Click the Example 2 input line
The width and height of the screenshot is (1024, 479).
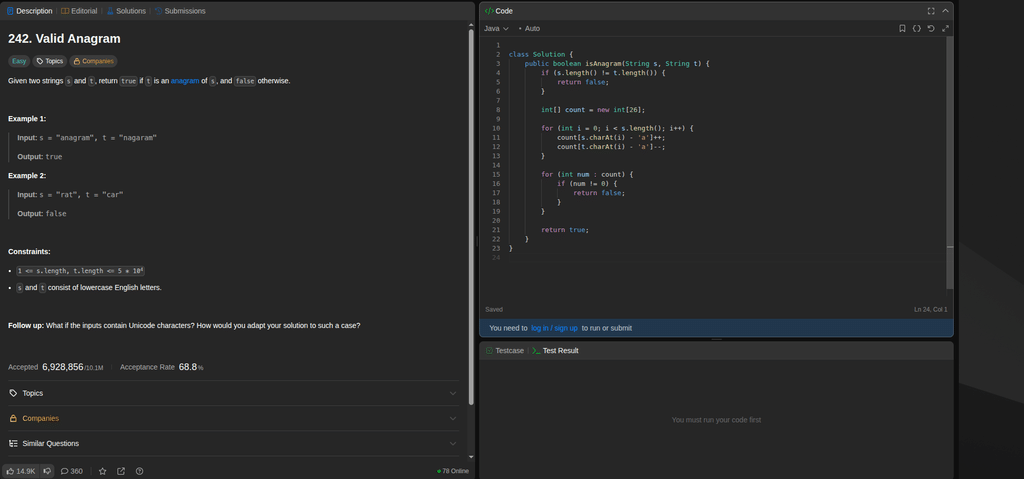point(70,195)
